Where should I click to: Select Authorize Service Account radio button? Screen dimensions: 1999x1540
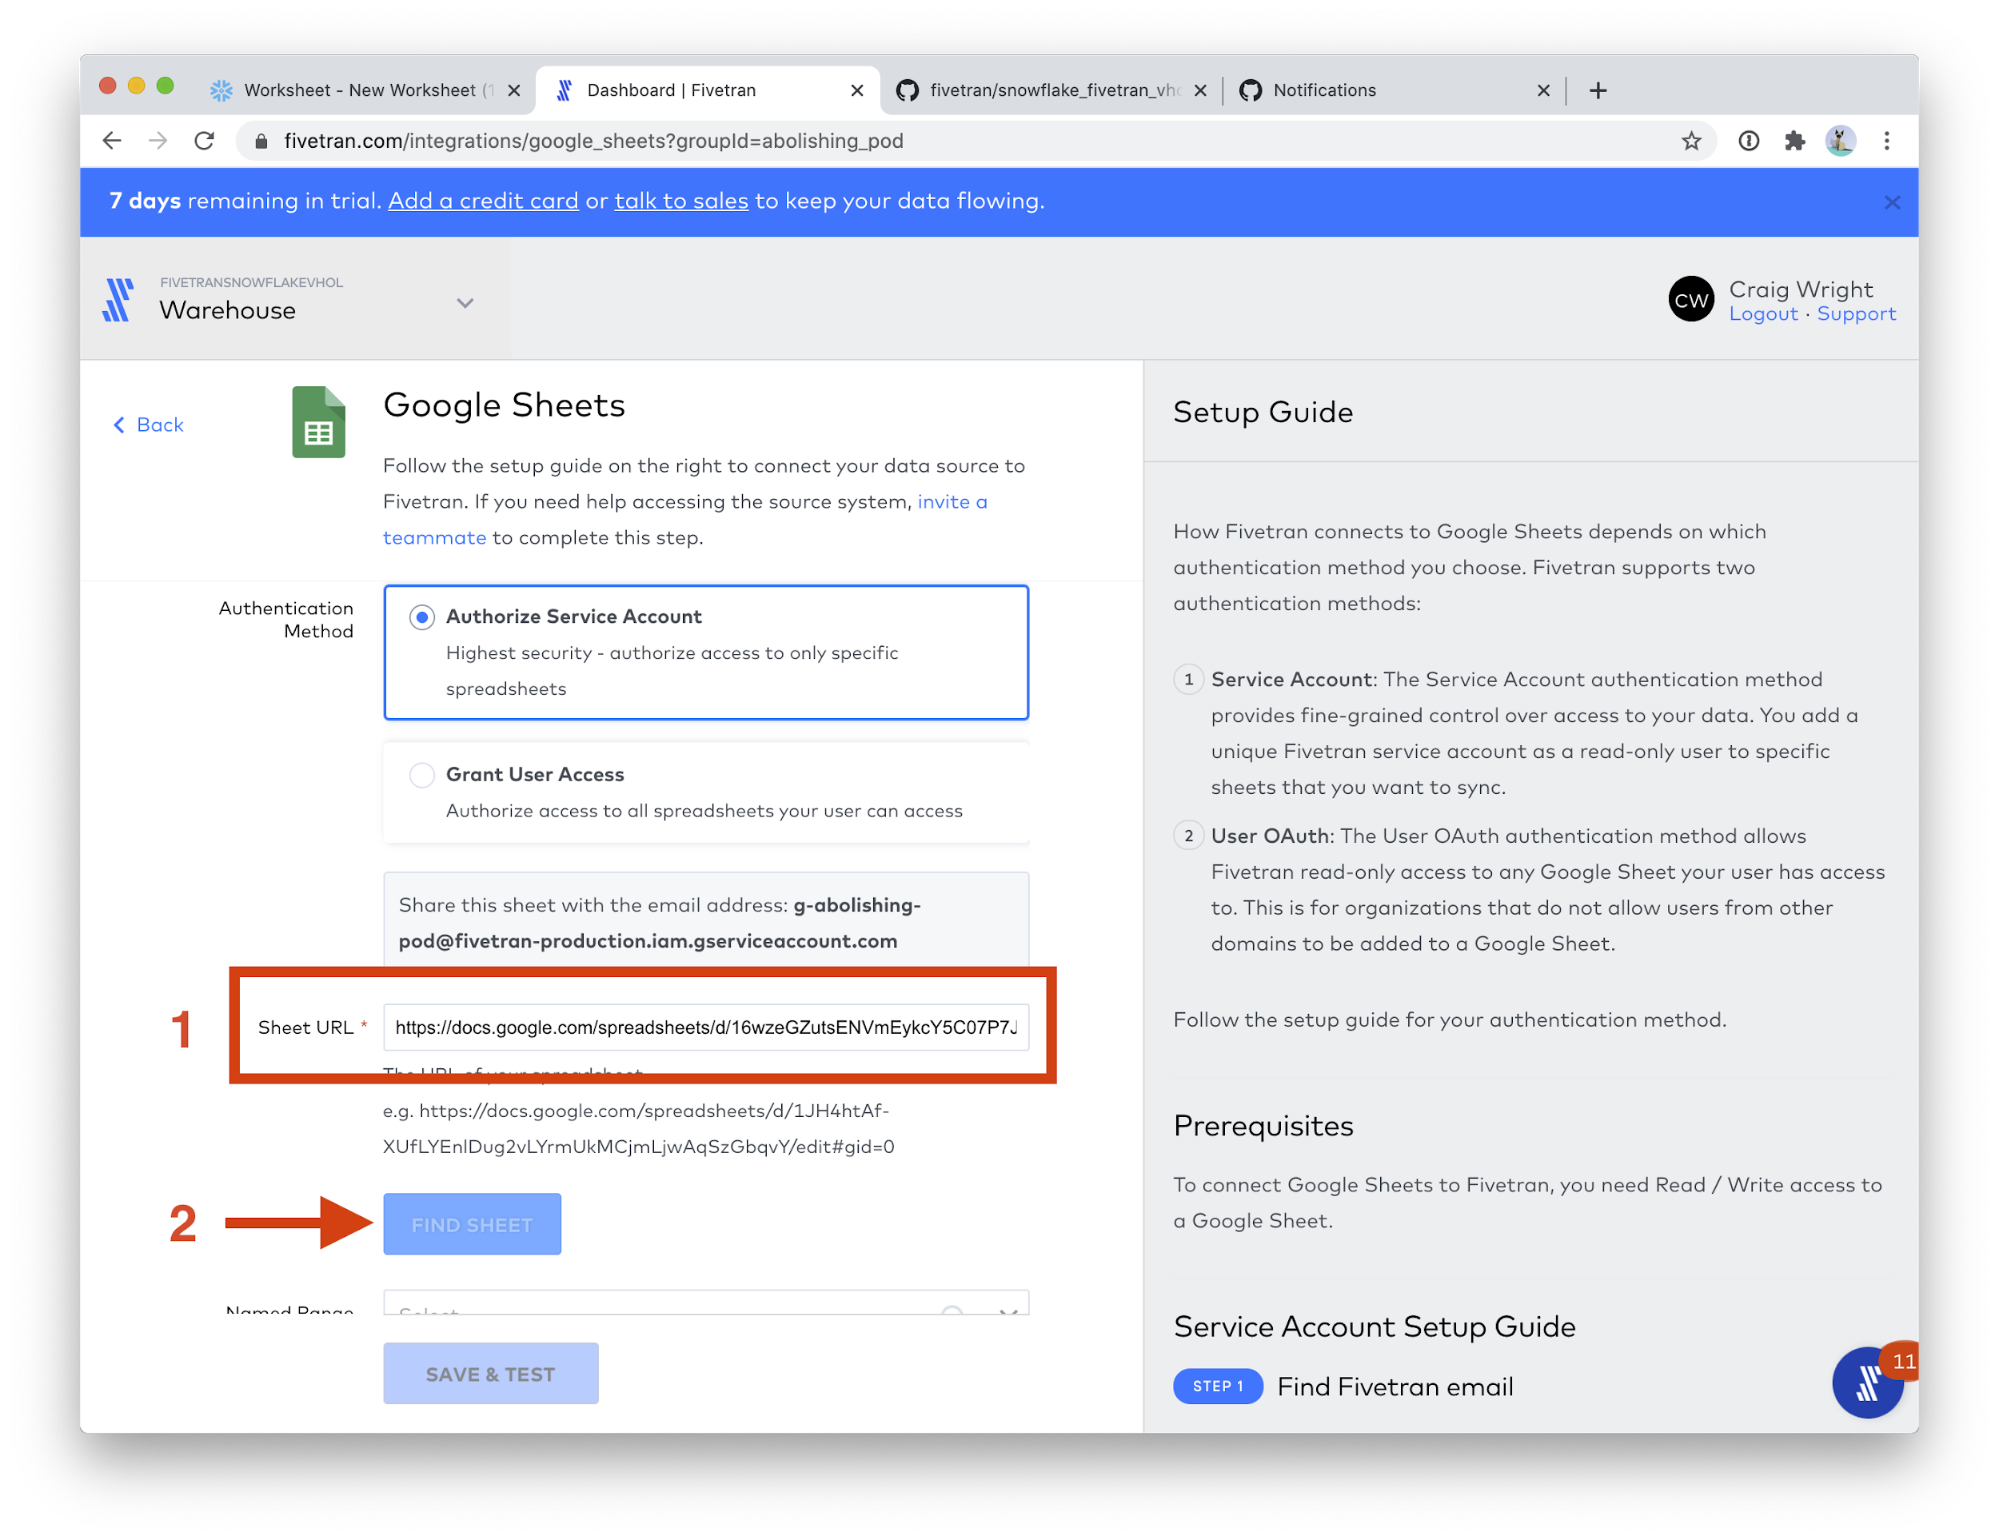[422, 617]
